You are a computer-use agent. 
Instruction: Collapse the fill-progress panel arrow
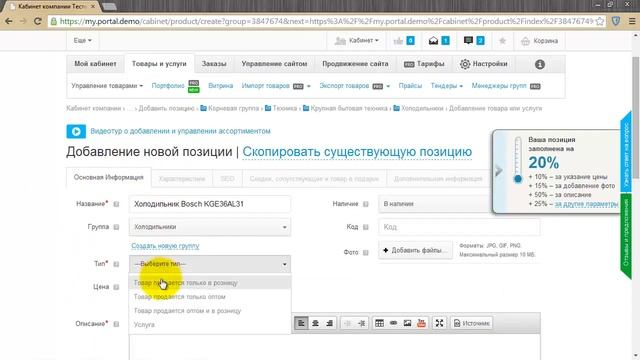tap(498, 171)
